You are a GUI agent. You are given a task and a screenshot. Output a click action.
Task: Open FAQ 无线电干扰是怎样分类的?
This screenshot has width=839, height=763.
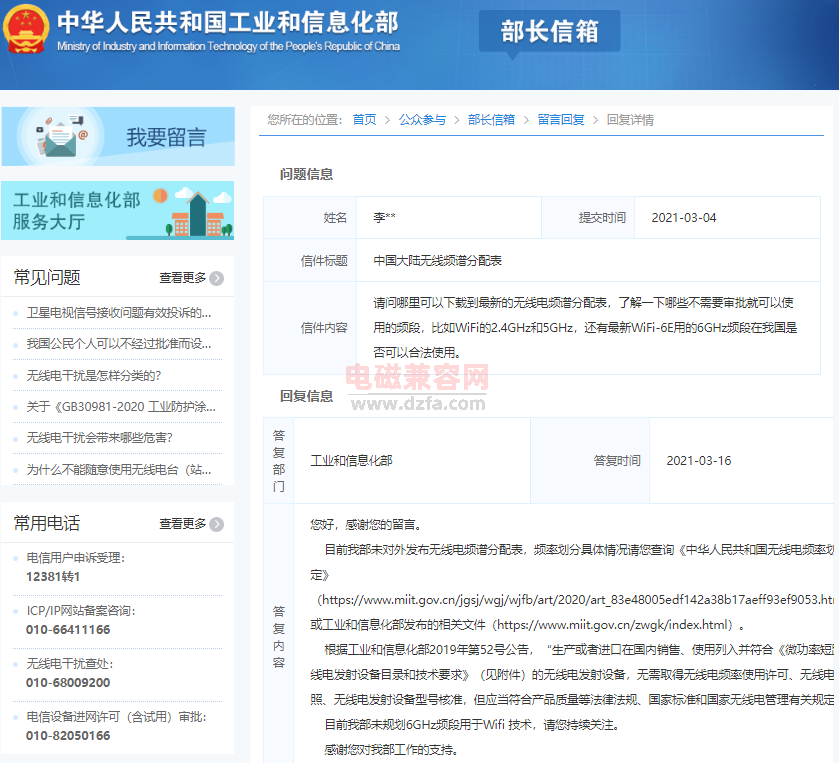pos(94,376)
